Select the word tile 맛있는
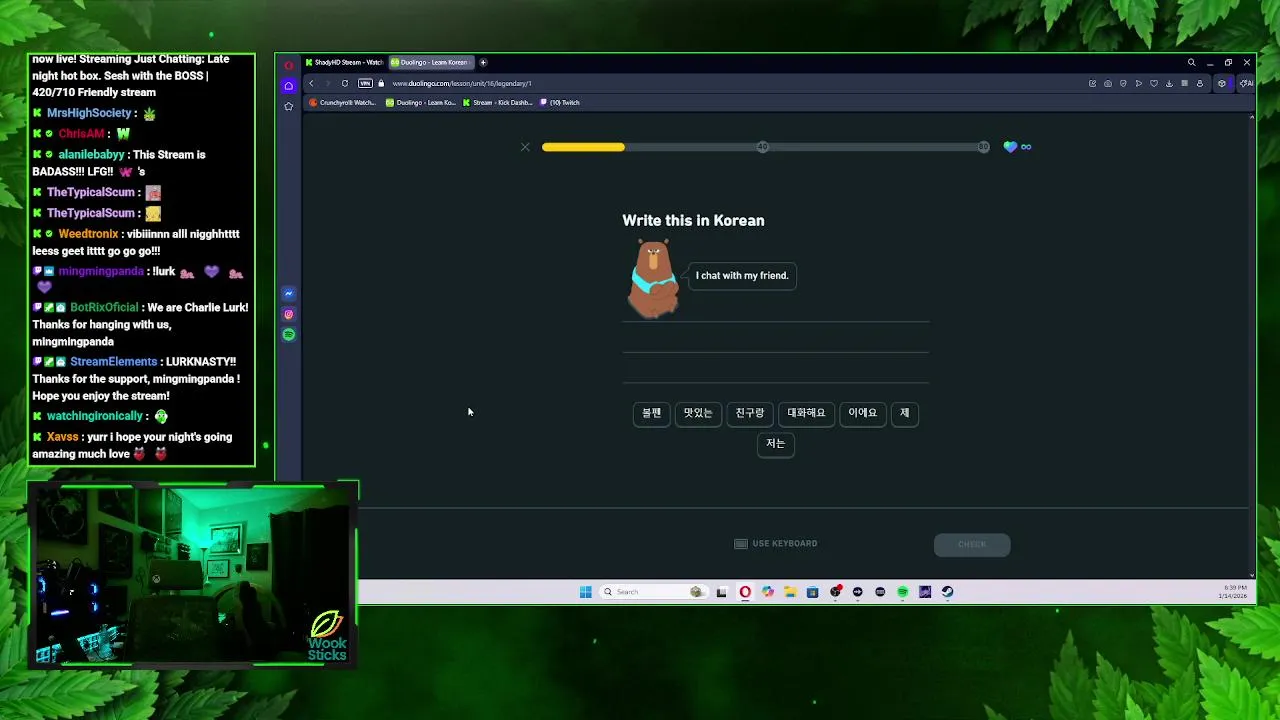 click(698, 413)
